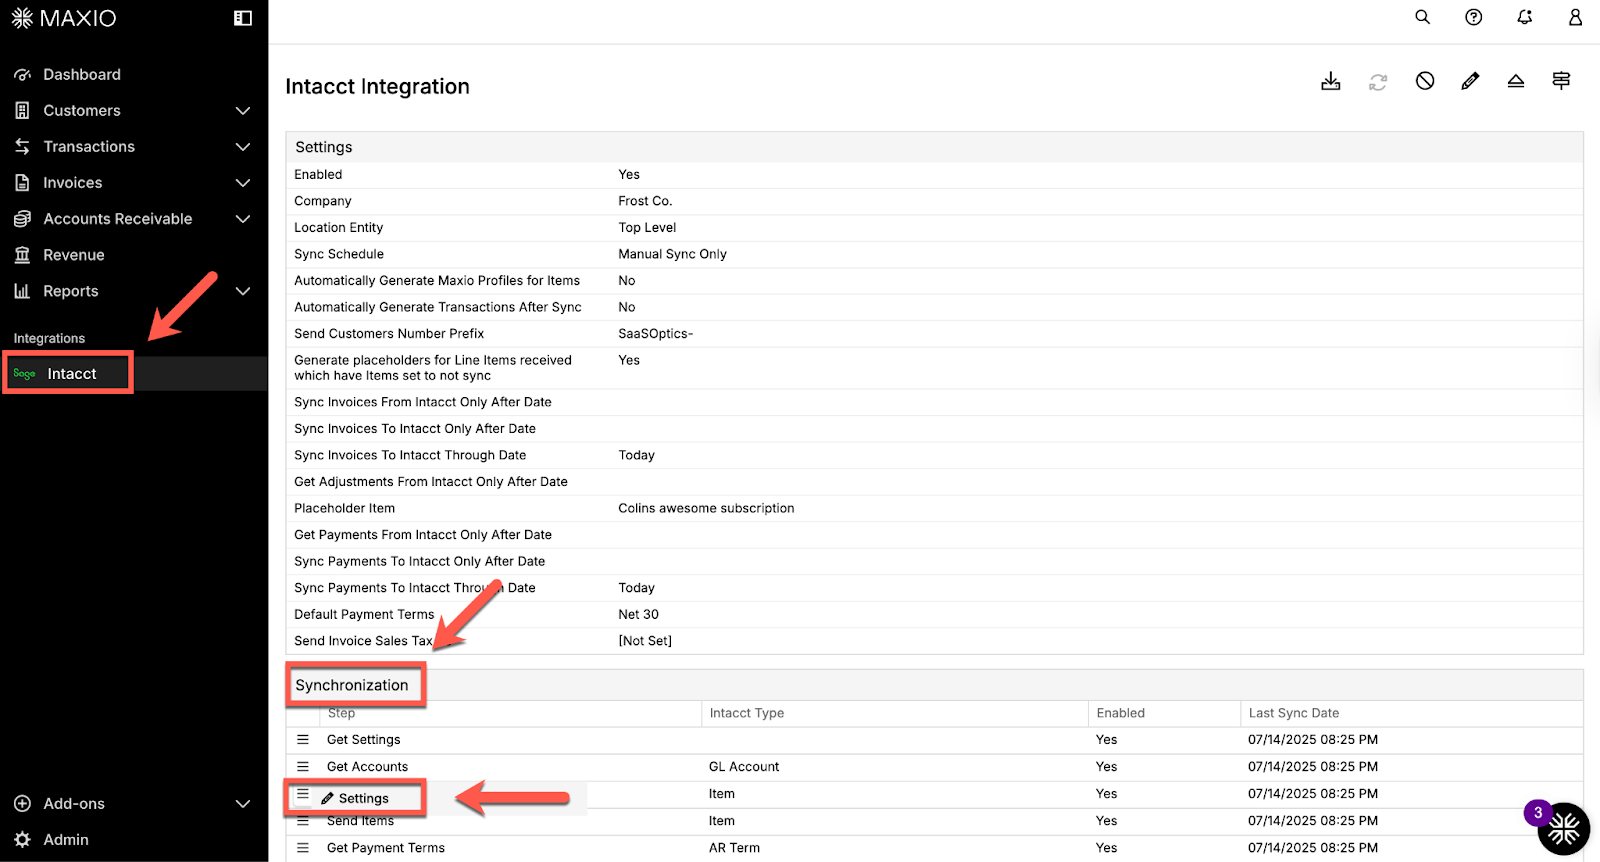Click the eject icon in header
This screenshot has height=862, width=1600.
click(1516, 81)
